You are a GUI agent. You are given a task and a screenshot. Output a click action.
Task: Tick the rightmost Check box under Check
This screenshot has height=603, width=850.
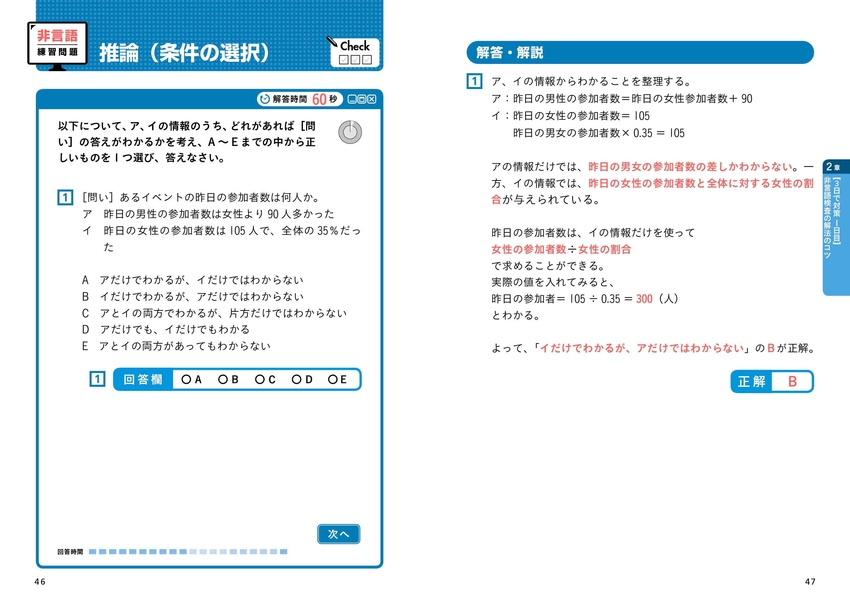tap(367, 60)
